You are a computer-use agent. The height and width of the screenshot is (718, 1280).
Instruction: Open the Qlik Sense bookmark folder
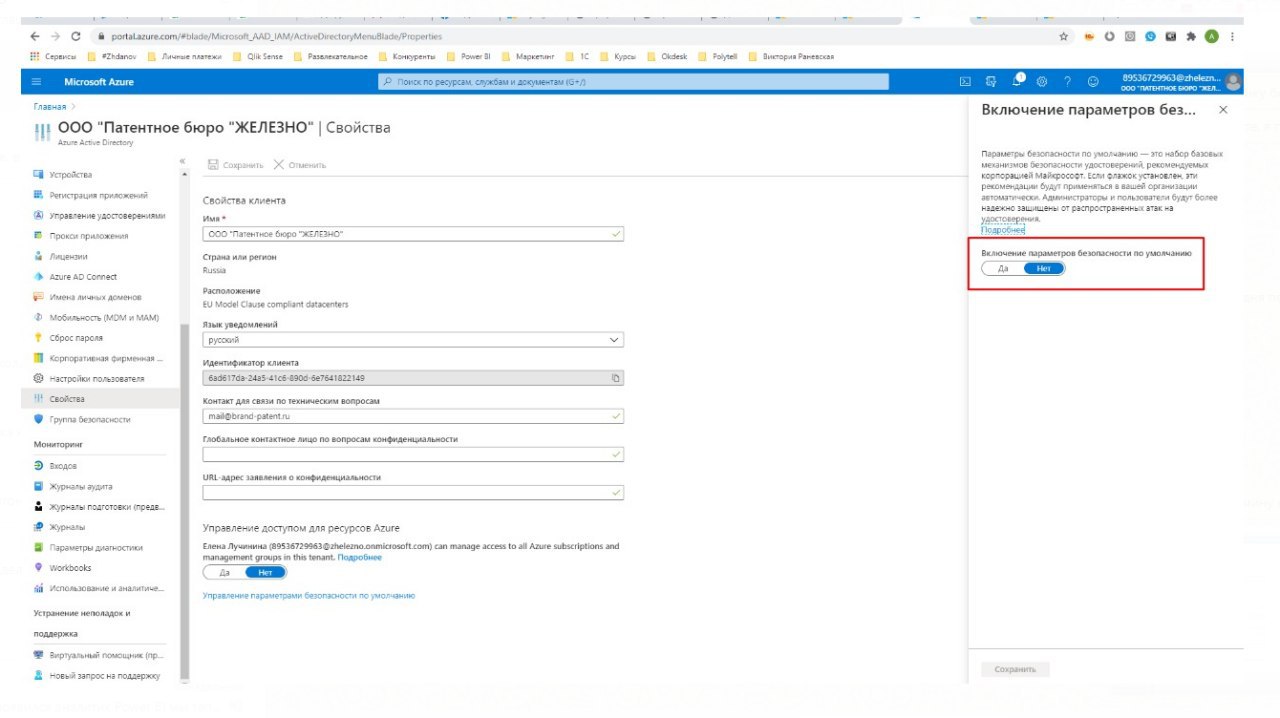(259, 57)
